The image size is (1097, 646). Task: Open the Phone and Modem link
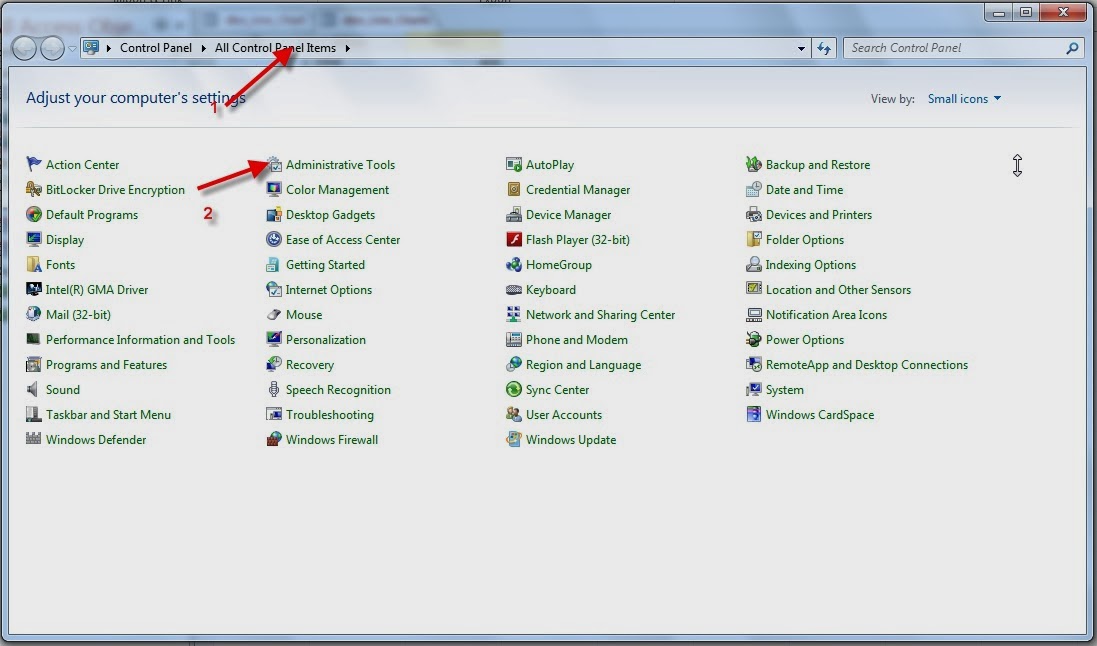576,339
